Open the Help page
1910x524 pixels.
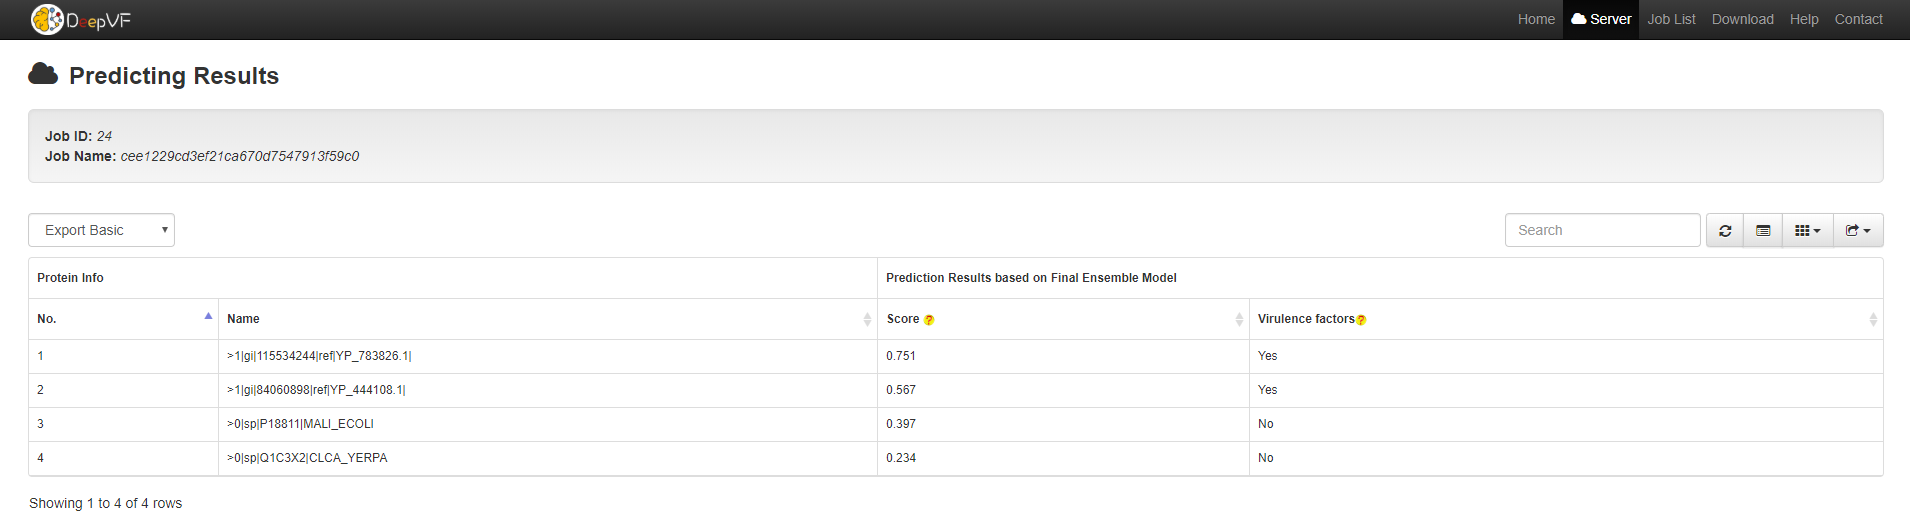[x=1804, y=19]
